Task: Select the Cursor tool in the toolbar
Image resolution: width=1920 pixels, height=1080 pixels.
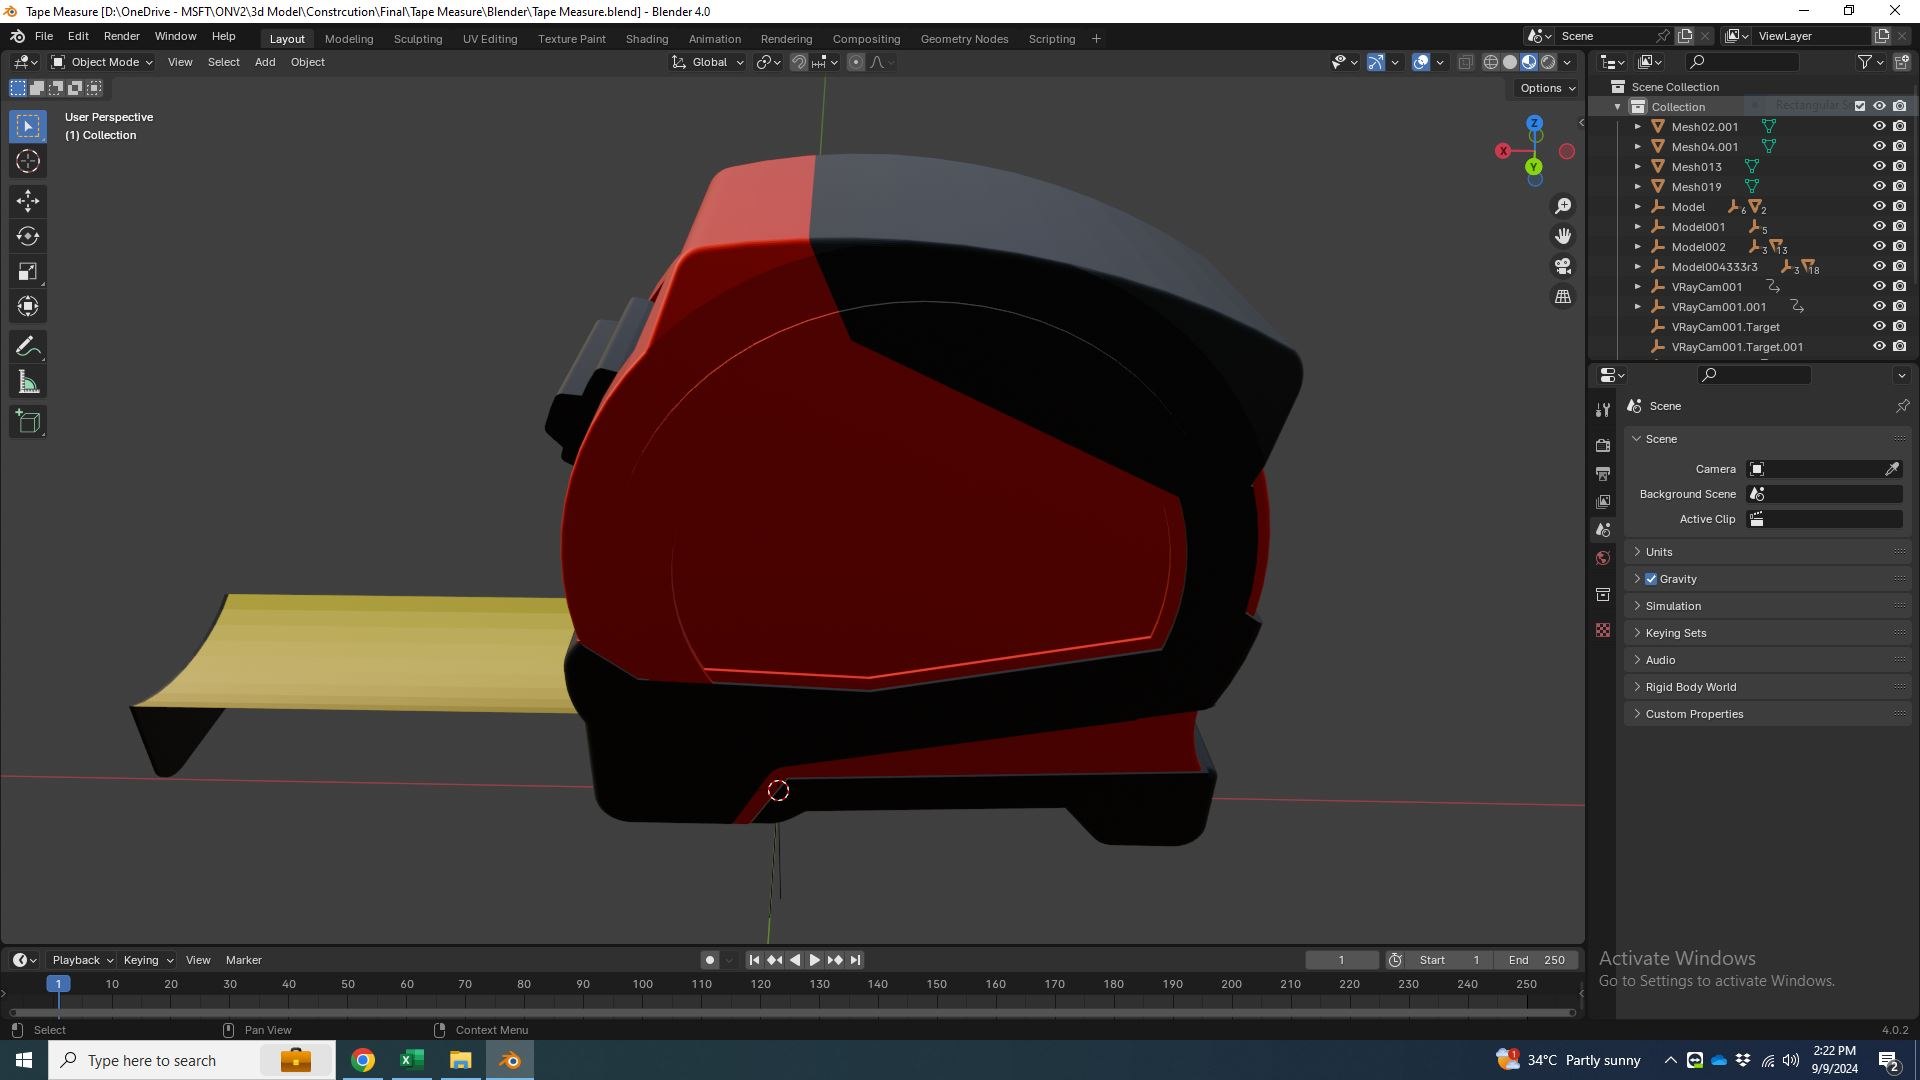Action: 28,161
